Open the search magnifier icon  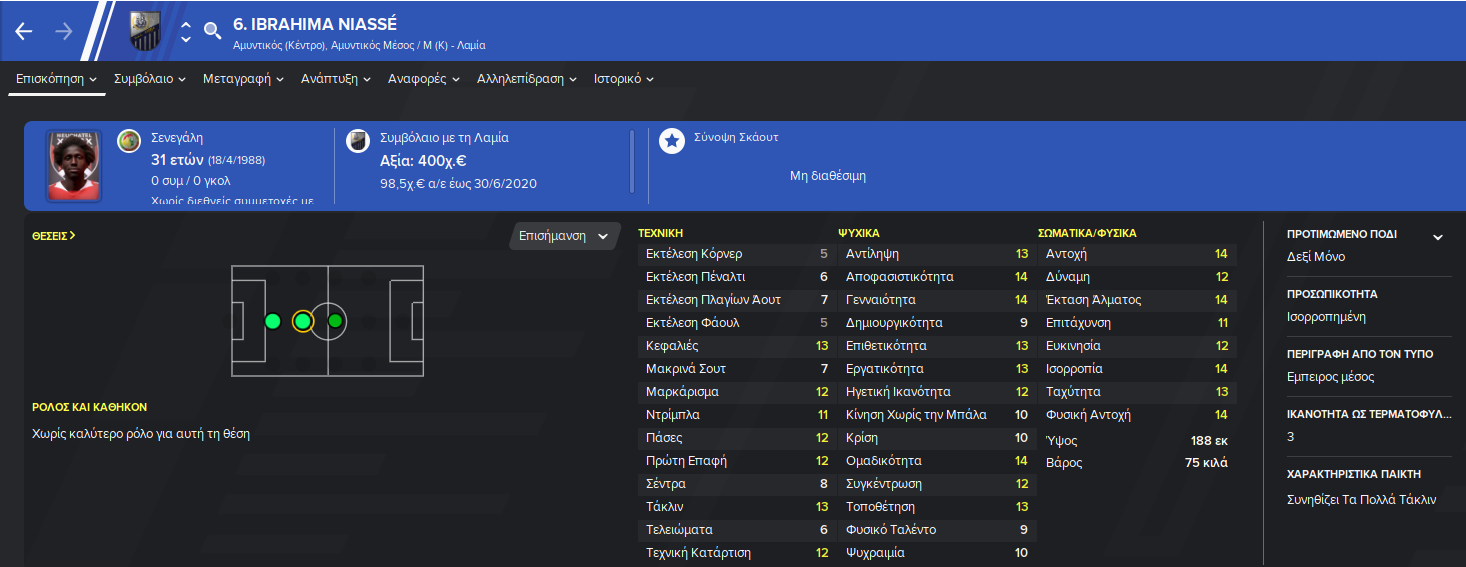point(212,31)
